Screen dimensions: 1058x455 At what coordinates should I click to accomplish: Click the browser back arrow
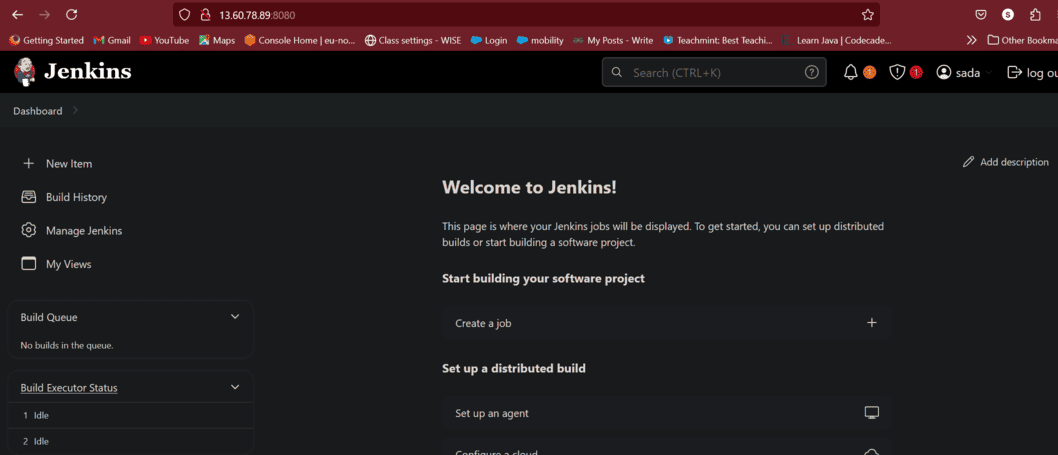coord(18,15)
